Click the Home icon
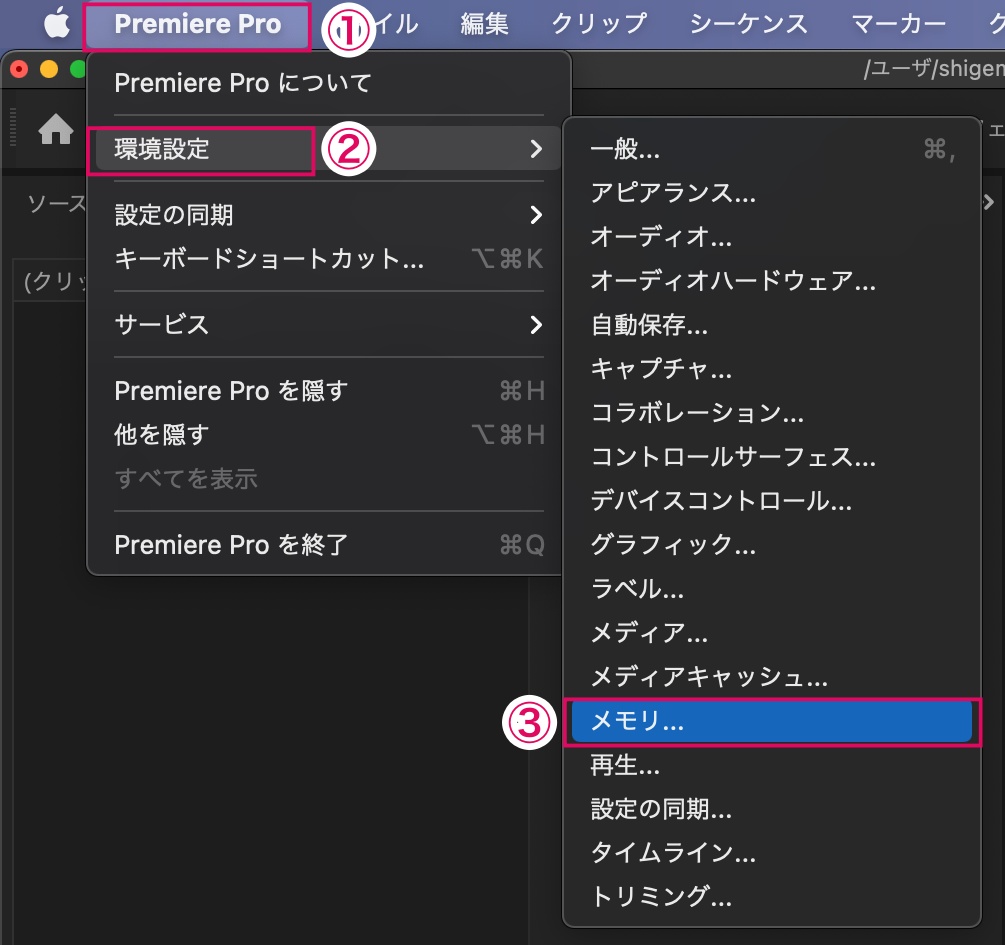Image resolution: width=1005 pixels, height=945 pixels. coord(56,130)
